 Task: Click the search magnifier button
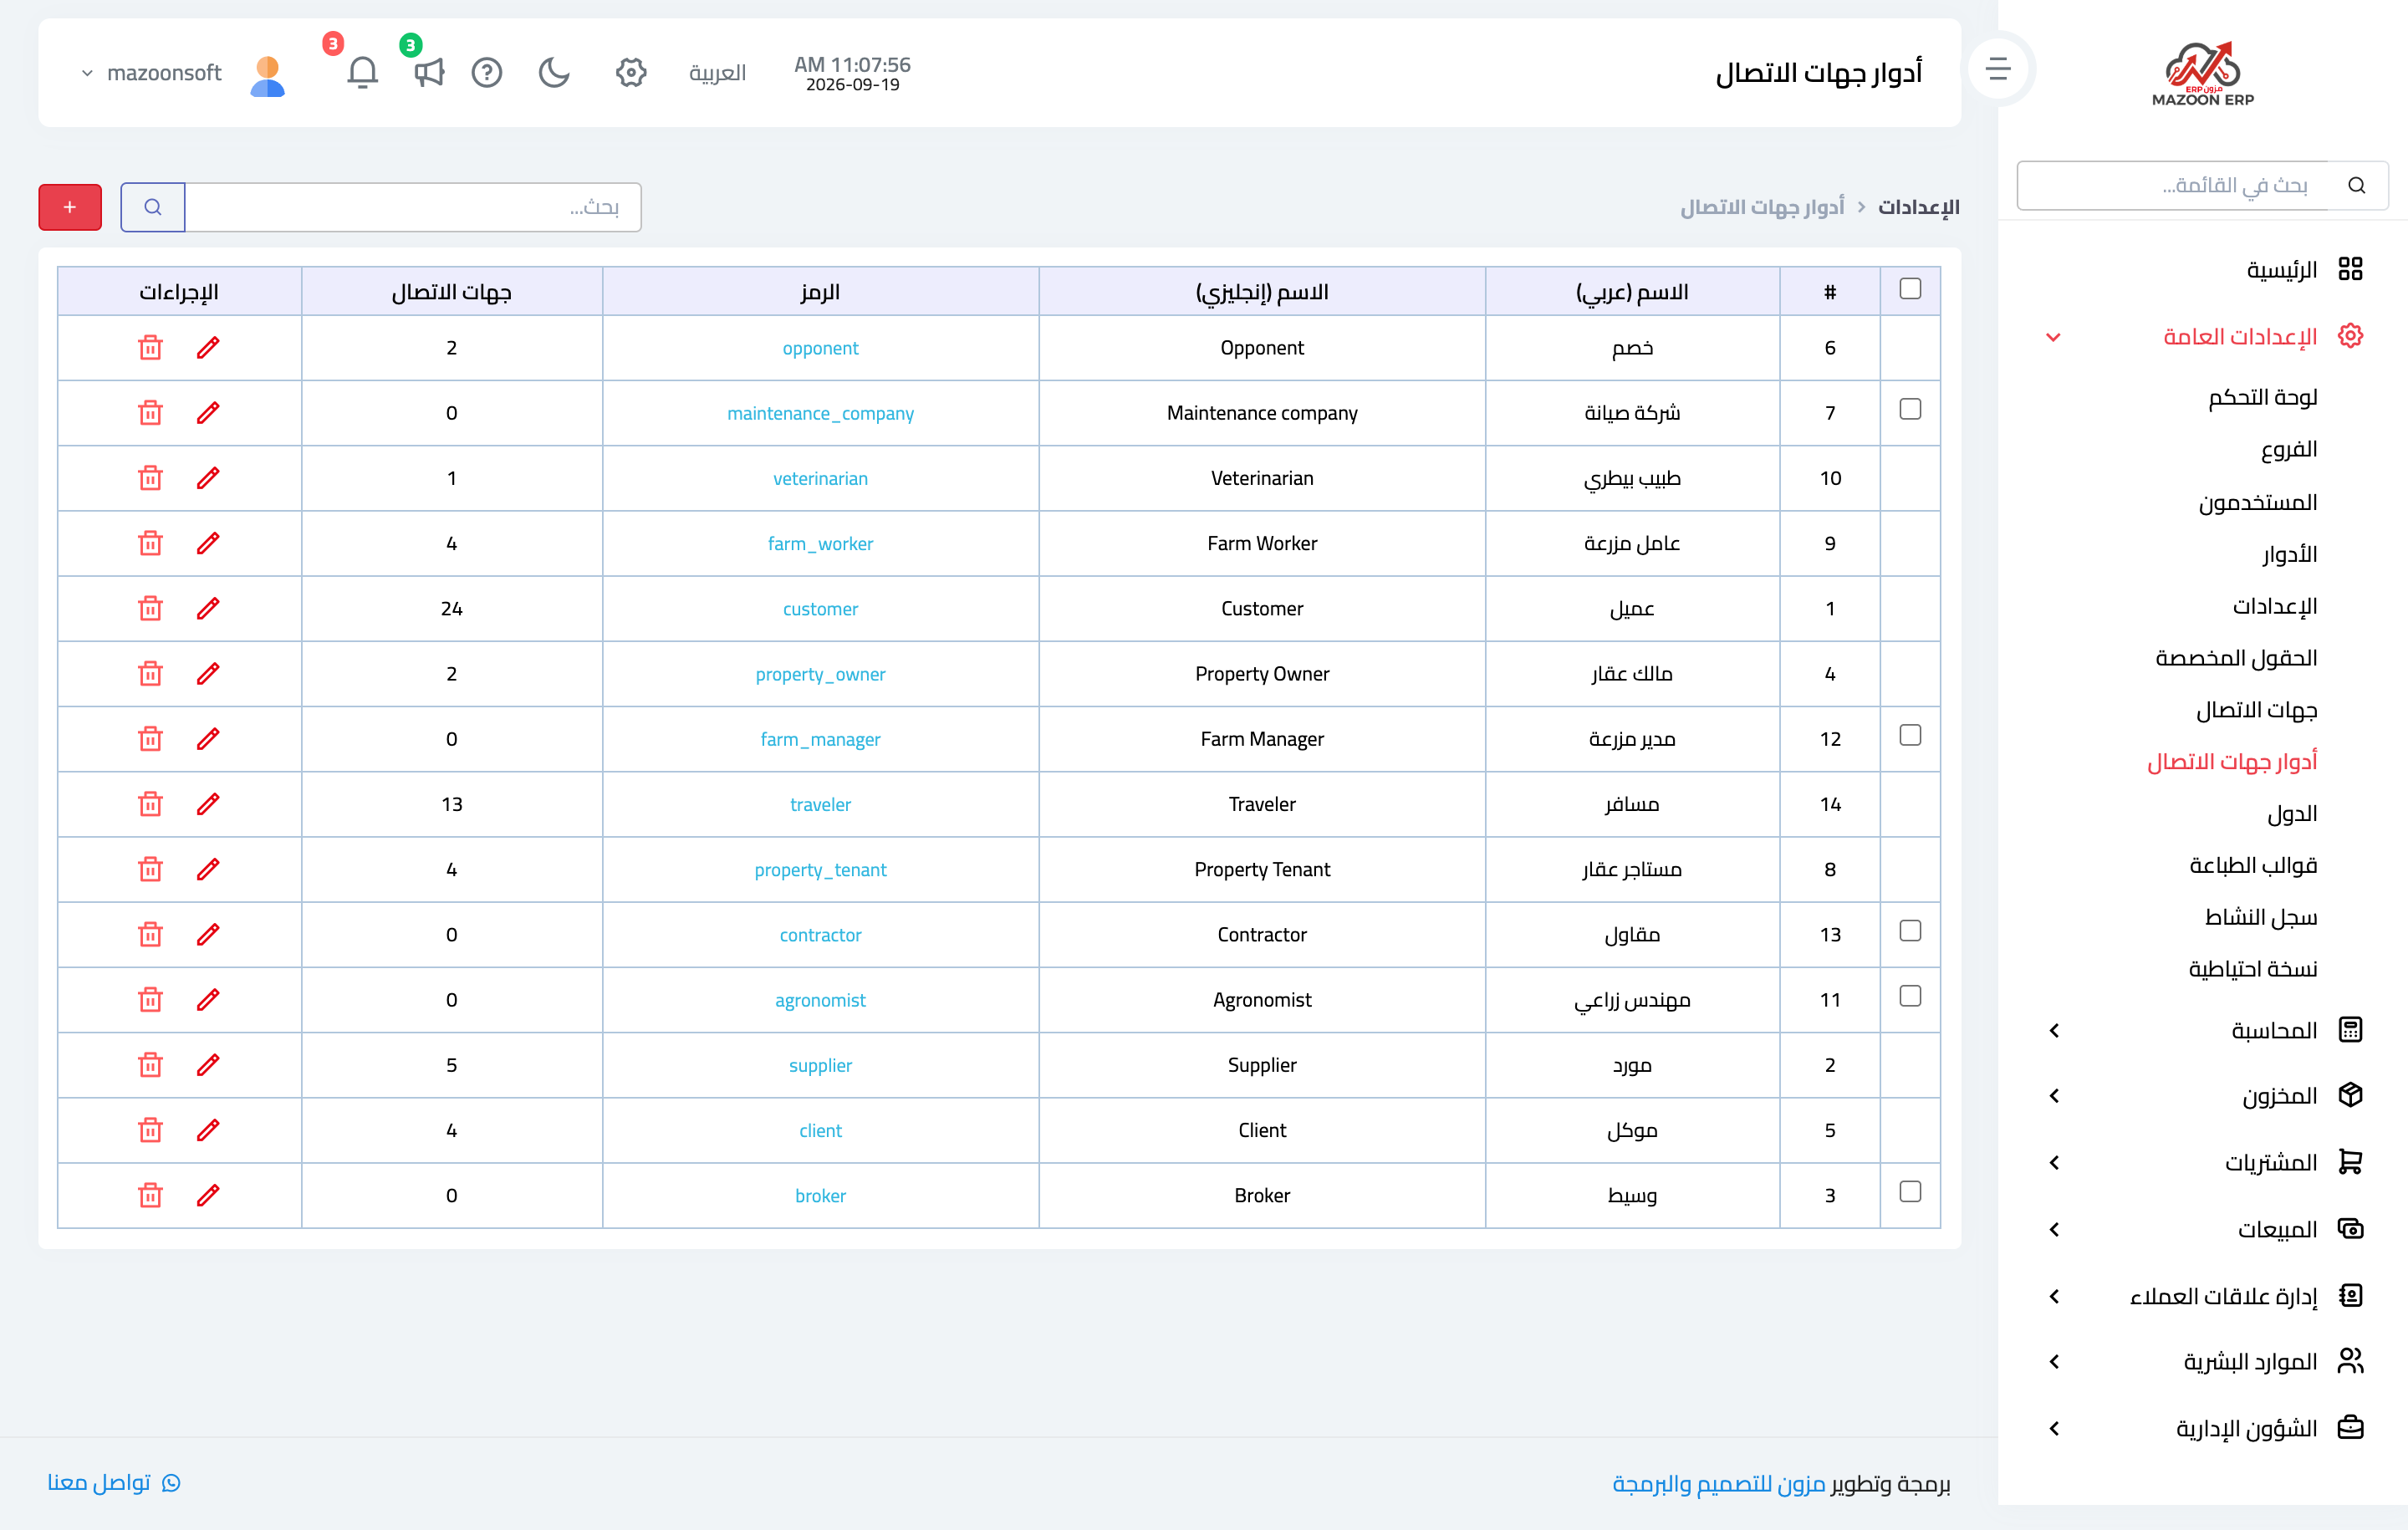tap(153, 207)
